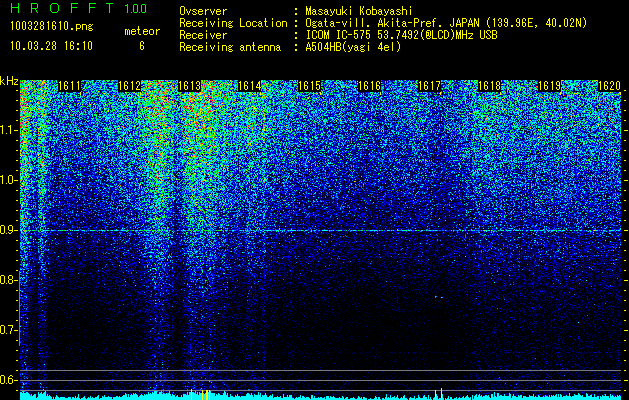
Task: Click the 0.6 frequency axis label
Action: [9, 380]
